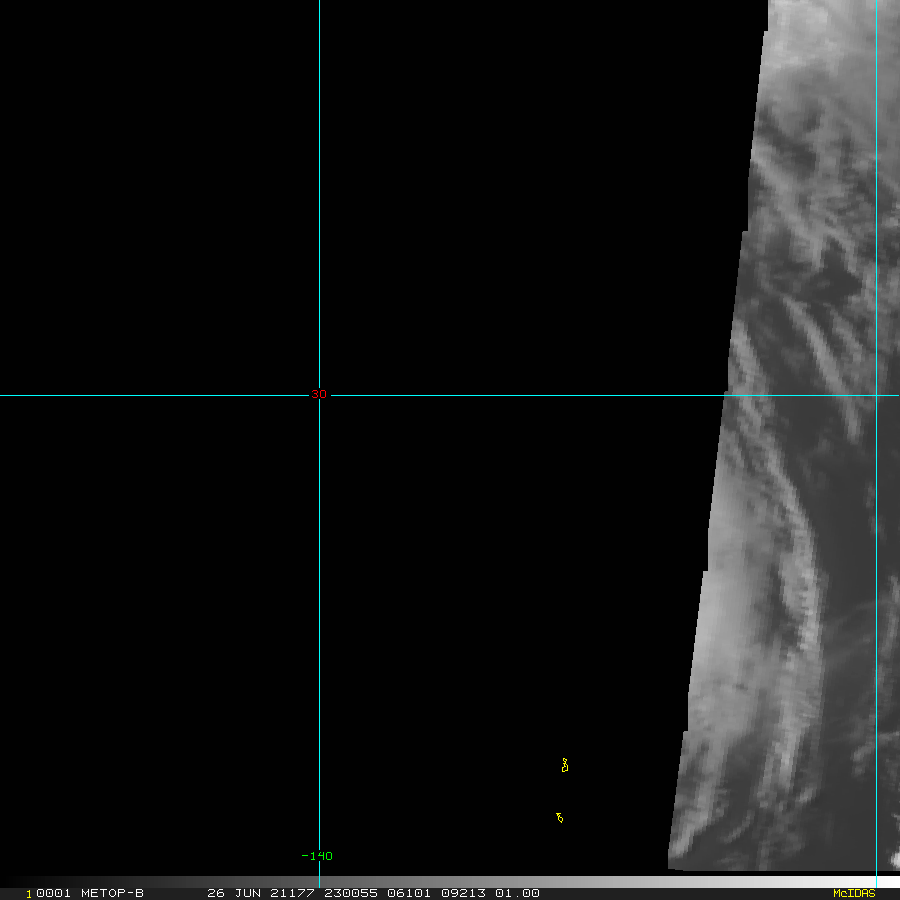Click the 09213 value in status line
The height and width of the screenshot is (900, 900).
pos(459,893)
